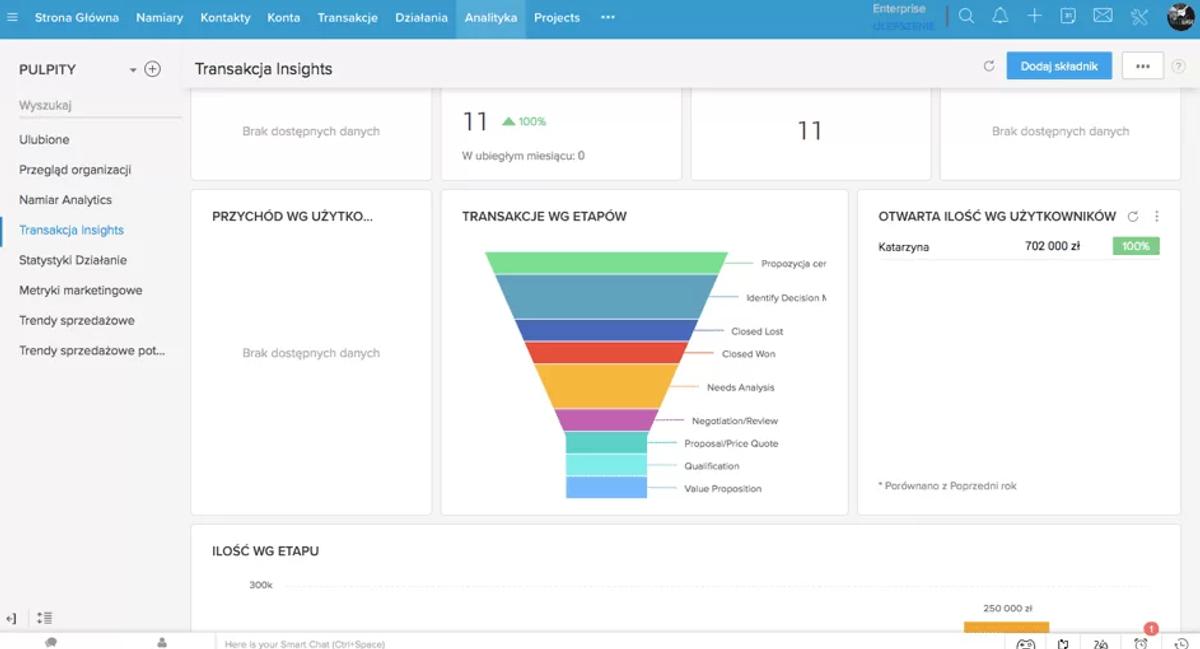Click the recent history clock icon in bottom bar
1200x649 pixels.
1180,643
